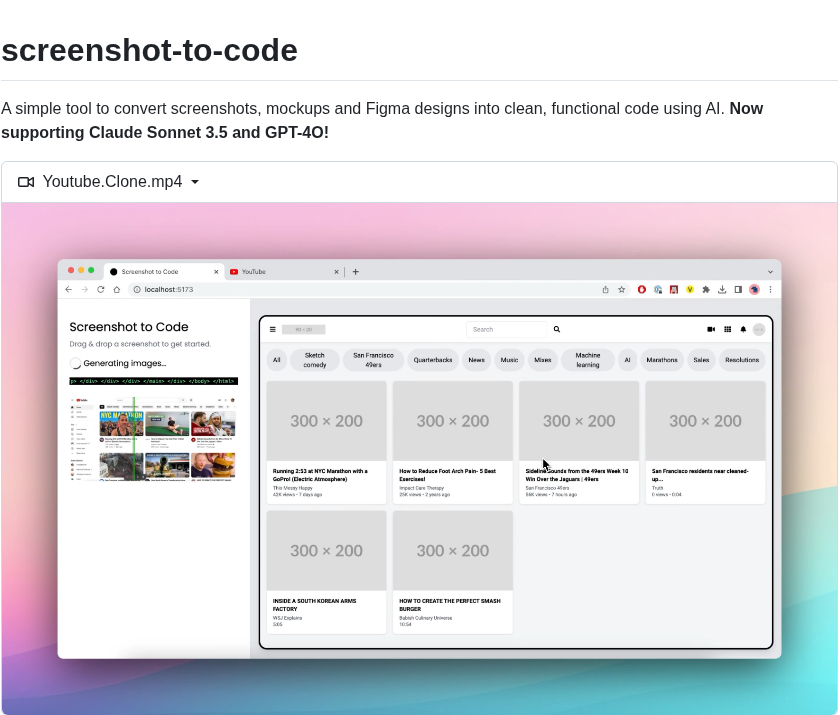Select the Machine learning chip
The image size is (840, 715).
click(x=588, y=360)
